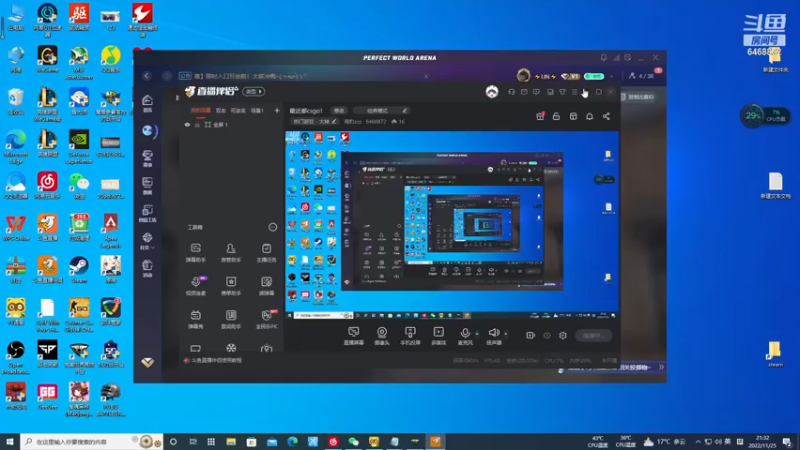The image size is (800, 450).
Task: Open customer service headset icon
Action: (511, 92)
